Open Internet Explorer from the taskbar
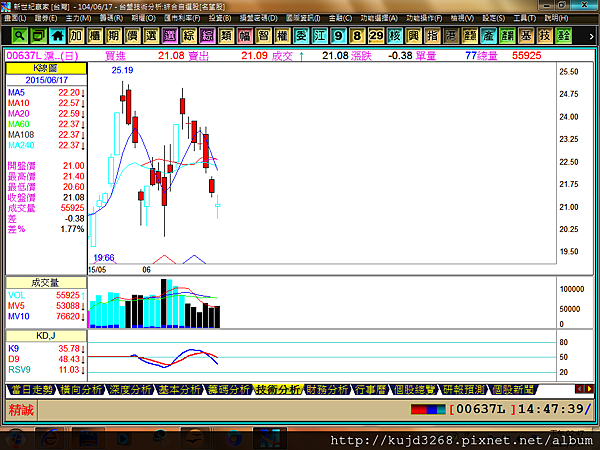 click(50, 439)
